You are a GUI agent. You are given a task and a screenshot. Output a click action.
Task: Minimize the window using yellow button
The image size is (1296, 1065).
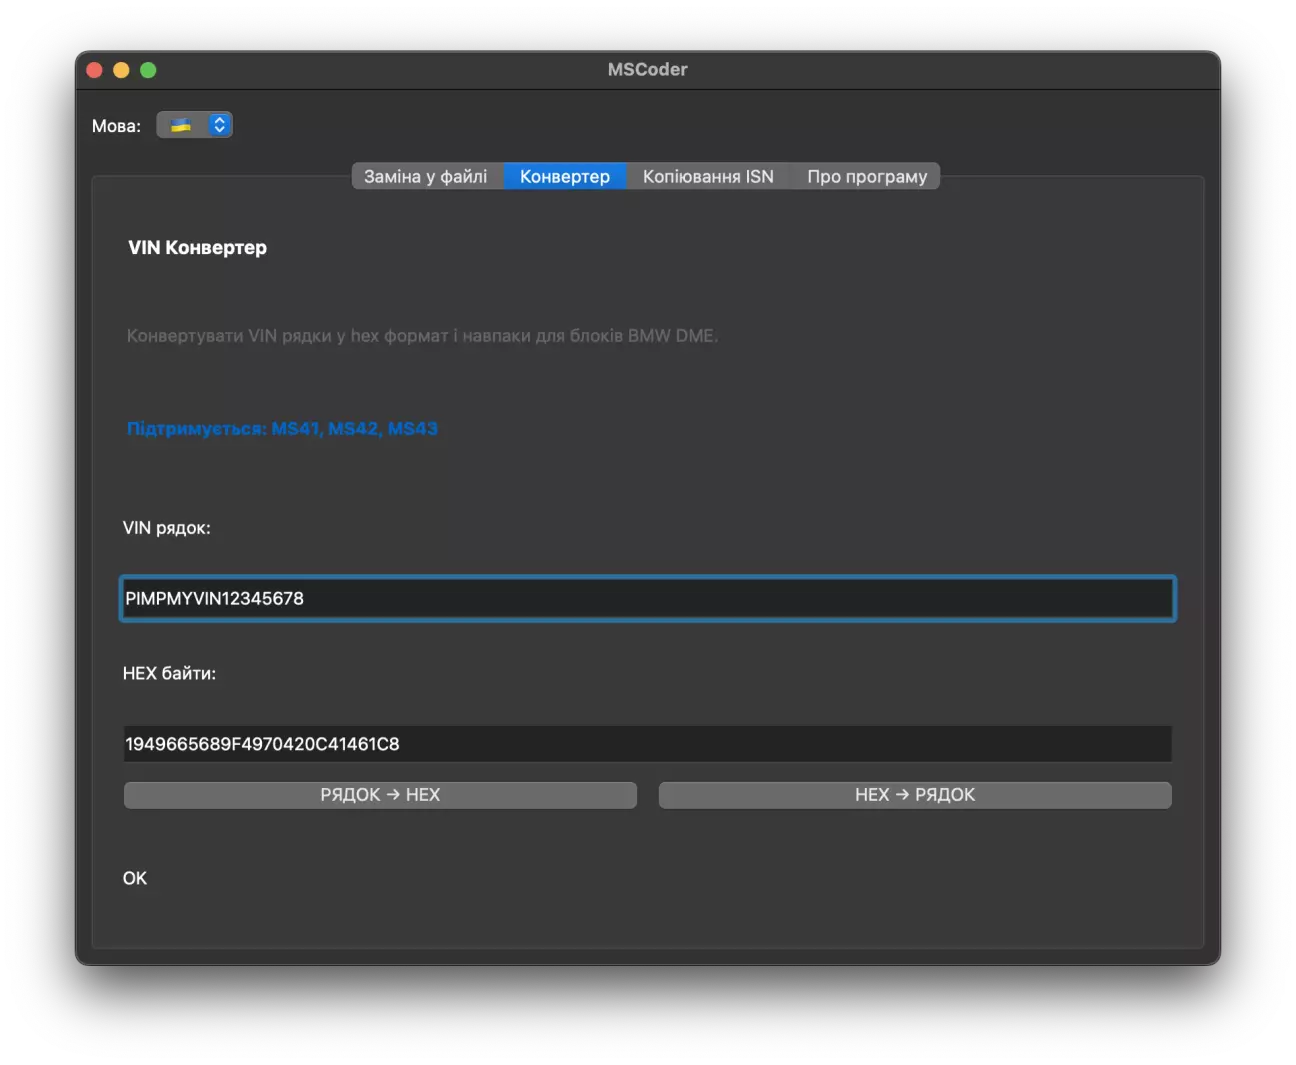pyautogui.click(x=121, y=70)
